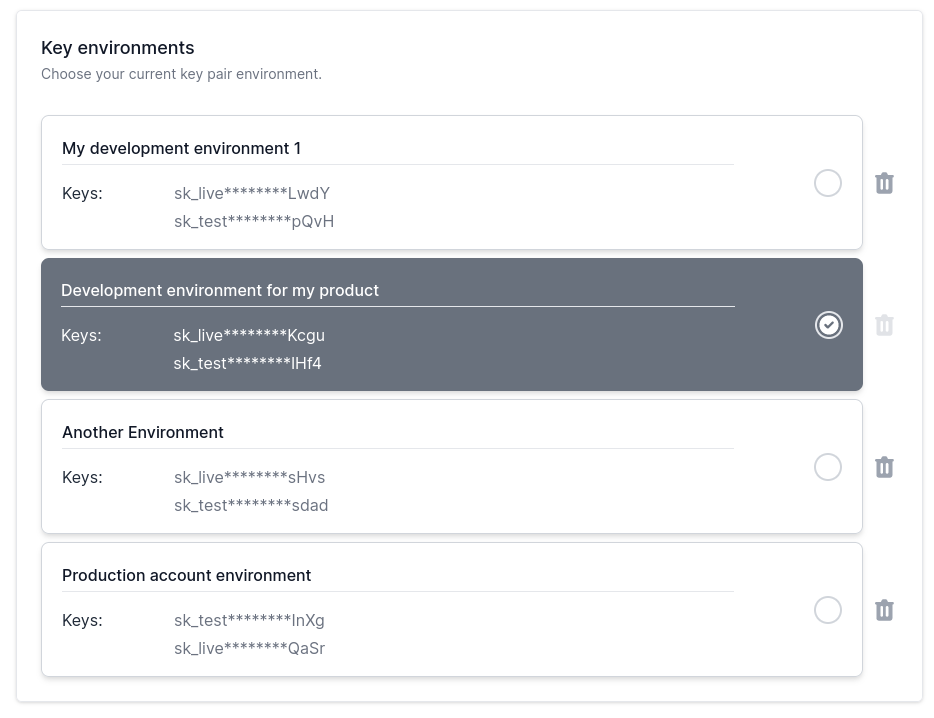Image resolution: width=934 pixels, height=718 pixels.
Task: Delete My development environment 1 via trash icon
Action: click(884, 183)
